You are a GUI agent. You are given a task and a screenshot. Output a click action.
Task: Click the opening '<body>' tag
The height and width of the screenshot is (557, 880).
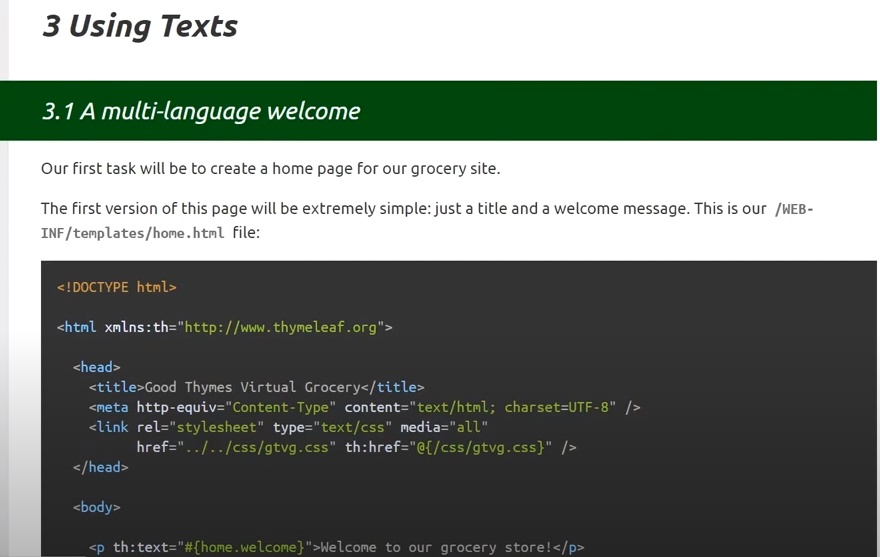click(97, 507)
